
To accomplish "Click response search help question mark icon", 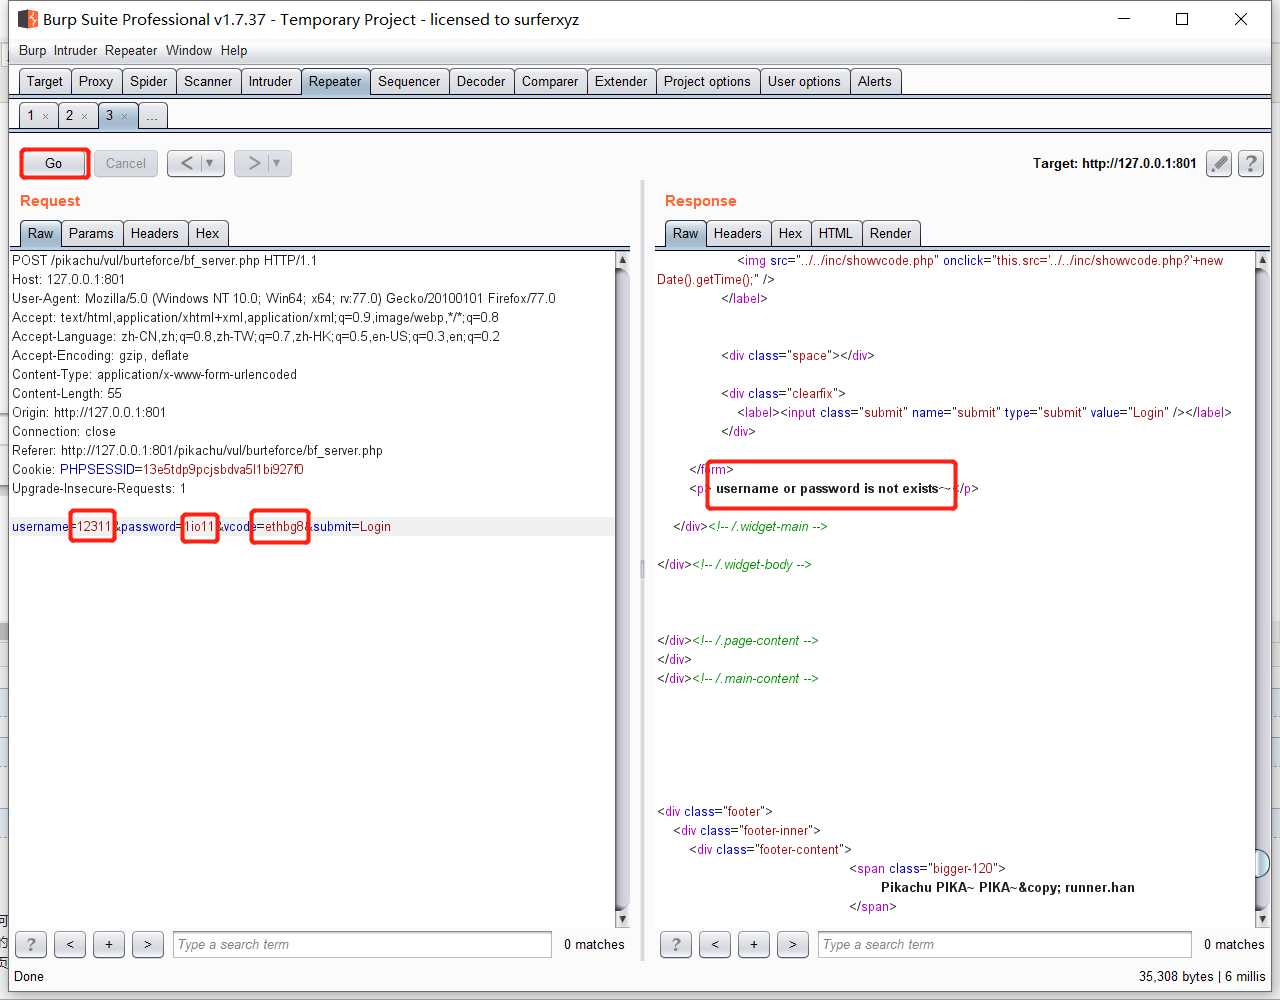I will [676, 944].
